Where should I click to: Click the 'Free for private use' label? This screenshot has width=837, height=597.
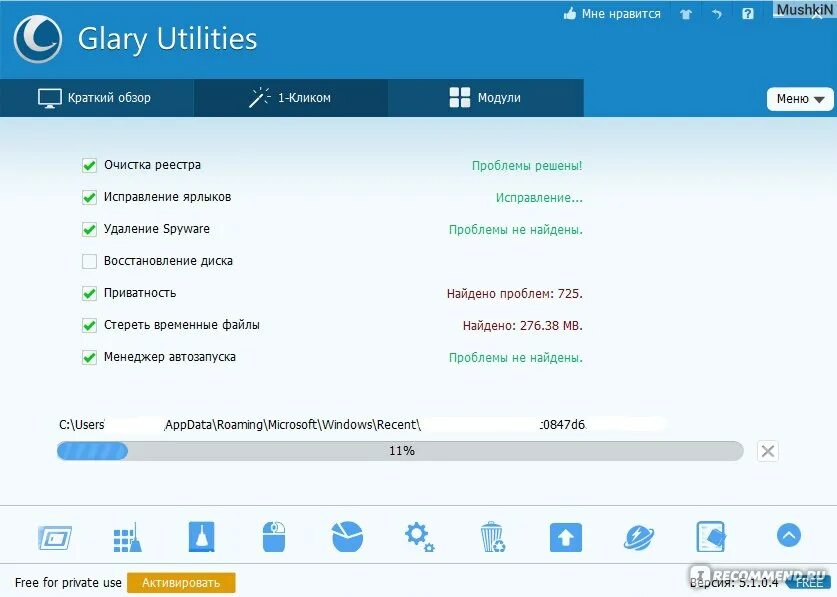pos(68,583)
